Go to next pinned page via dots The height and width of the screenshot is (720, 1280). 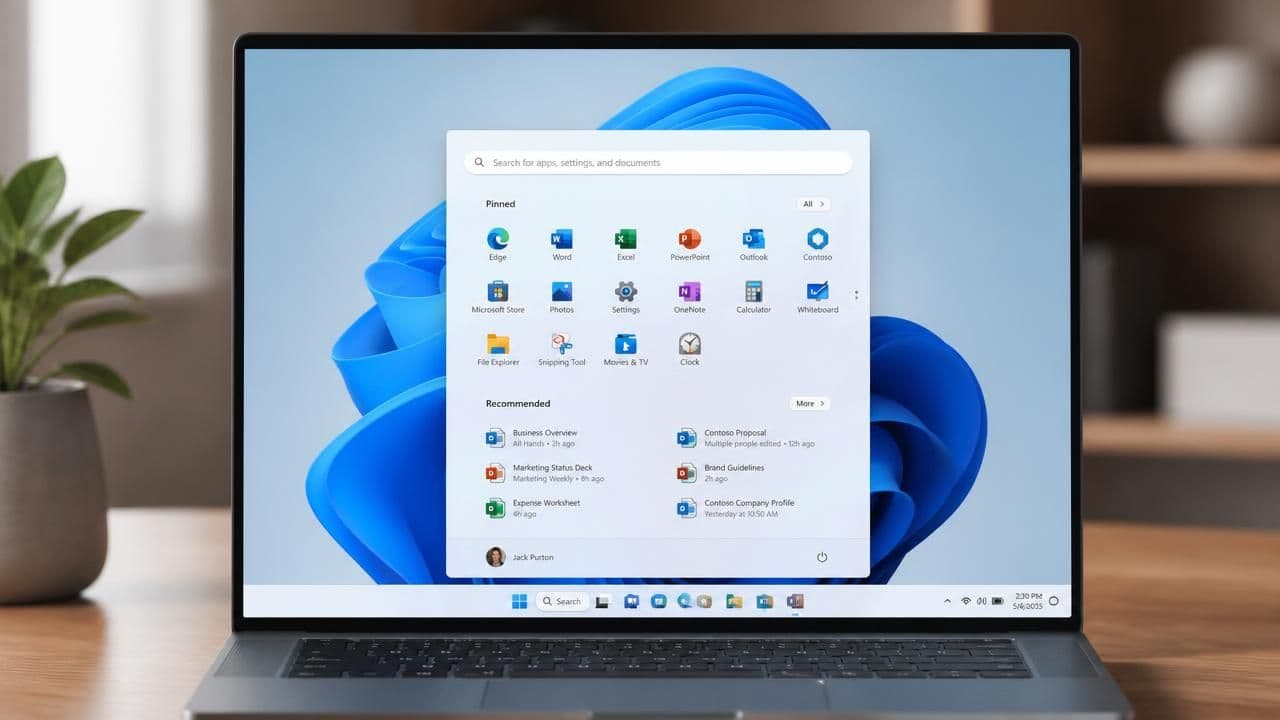click(856, 295)
